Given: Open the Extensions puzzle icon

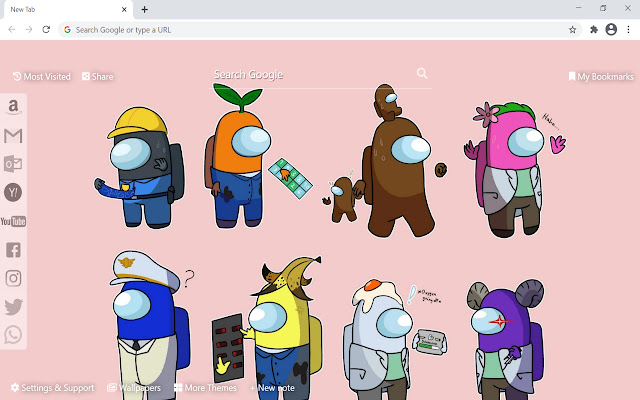Looking at the screenshot, I should point(594,30).
